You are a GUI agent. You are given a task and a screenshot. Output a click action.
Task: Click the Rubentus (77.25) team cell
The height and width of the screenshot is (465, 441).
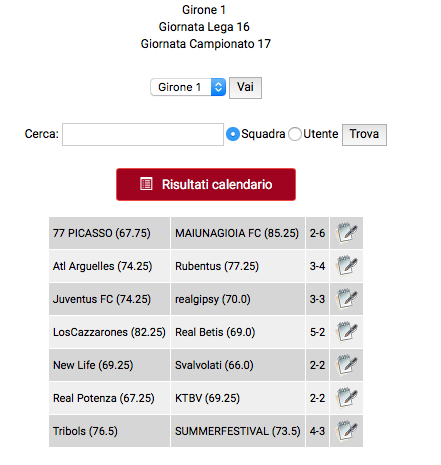[x=238, y=266]
